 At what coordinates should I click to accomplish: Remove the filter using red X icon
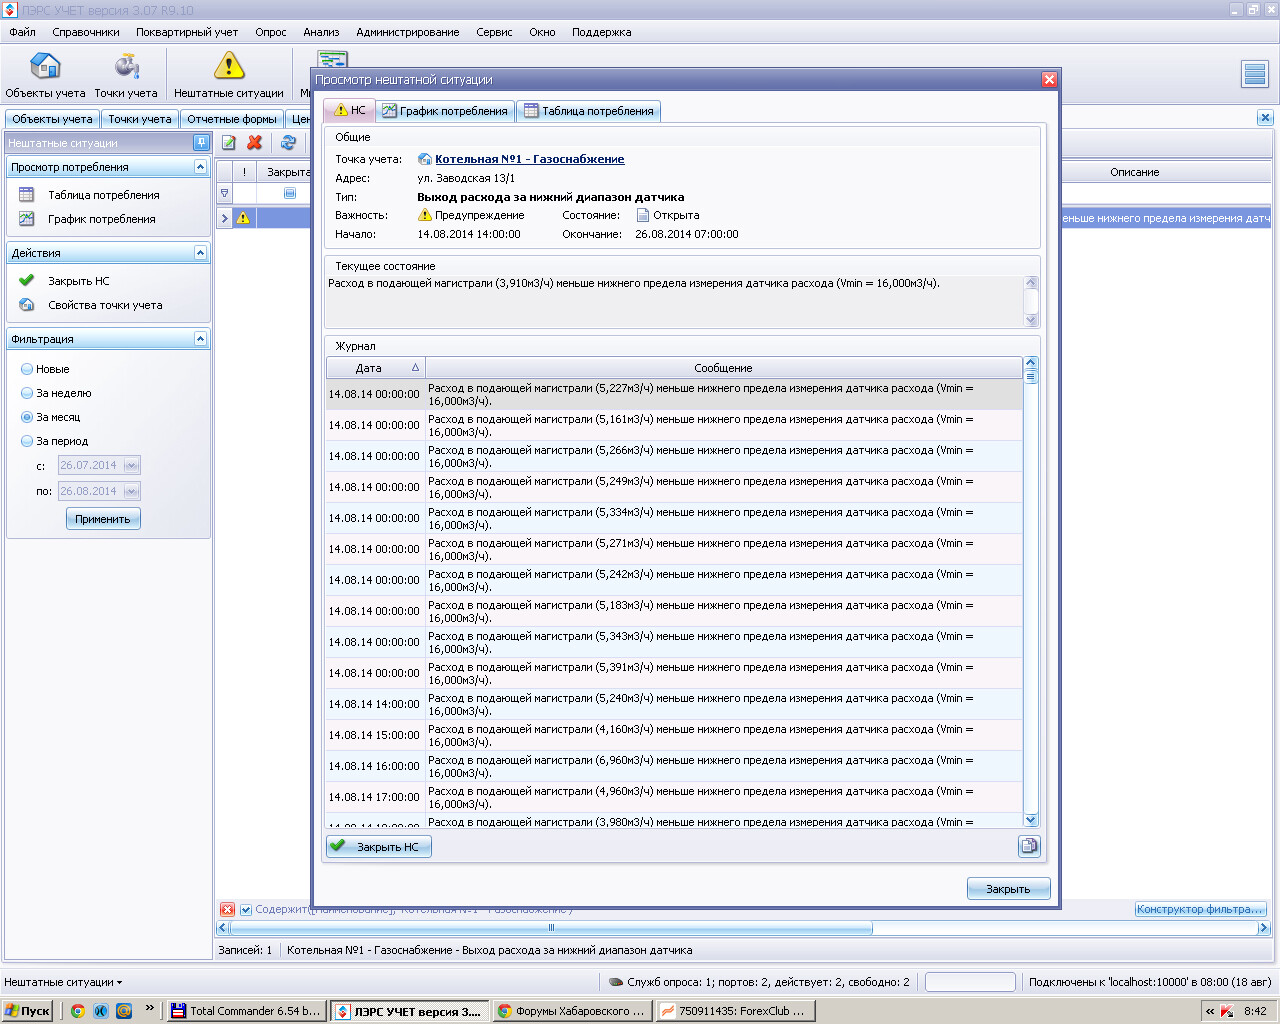227,910
